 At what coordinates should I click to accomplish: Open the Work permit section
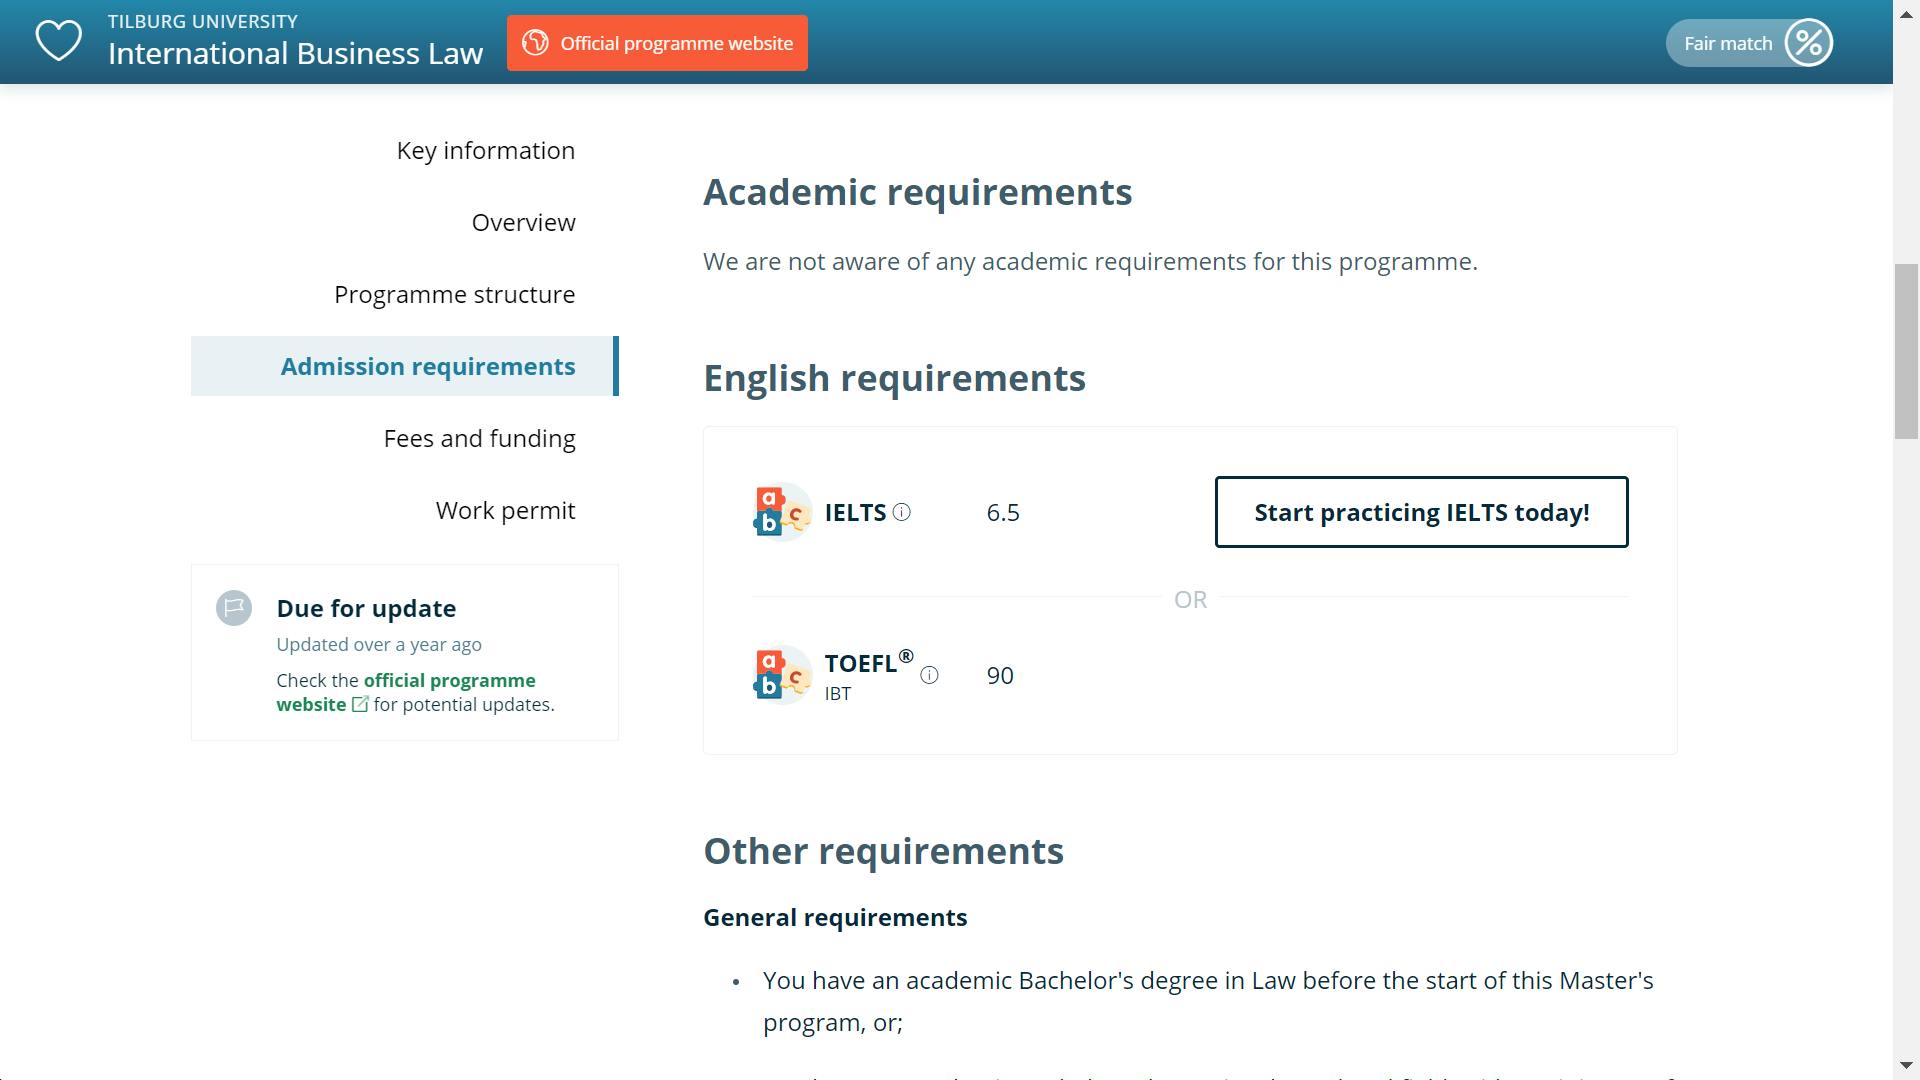click(505, 510)
